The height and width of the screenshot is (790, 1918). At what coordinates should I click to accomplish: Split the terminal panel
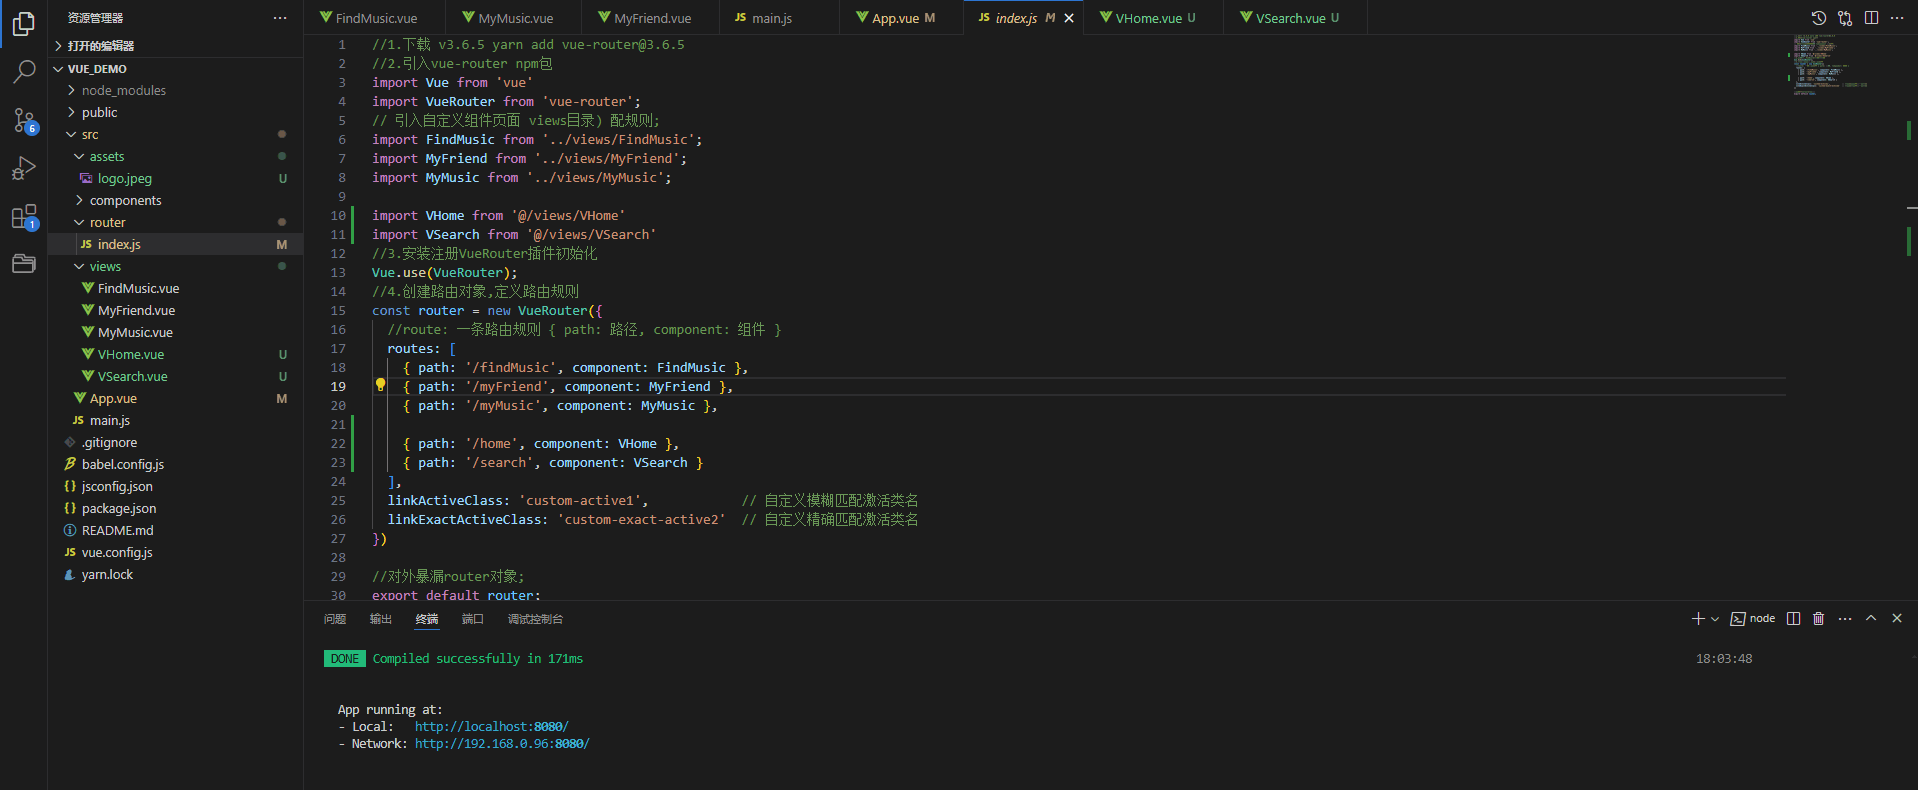click(1794, 619)
